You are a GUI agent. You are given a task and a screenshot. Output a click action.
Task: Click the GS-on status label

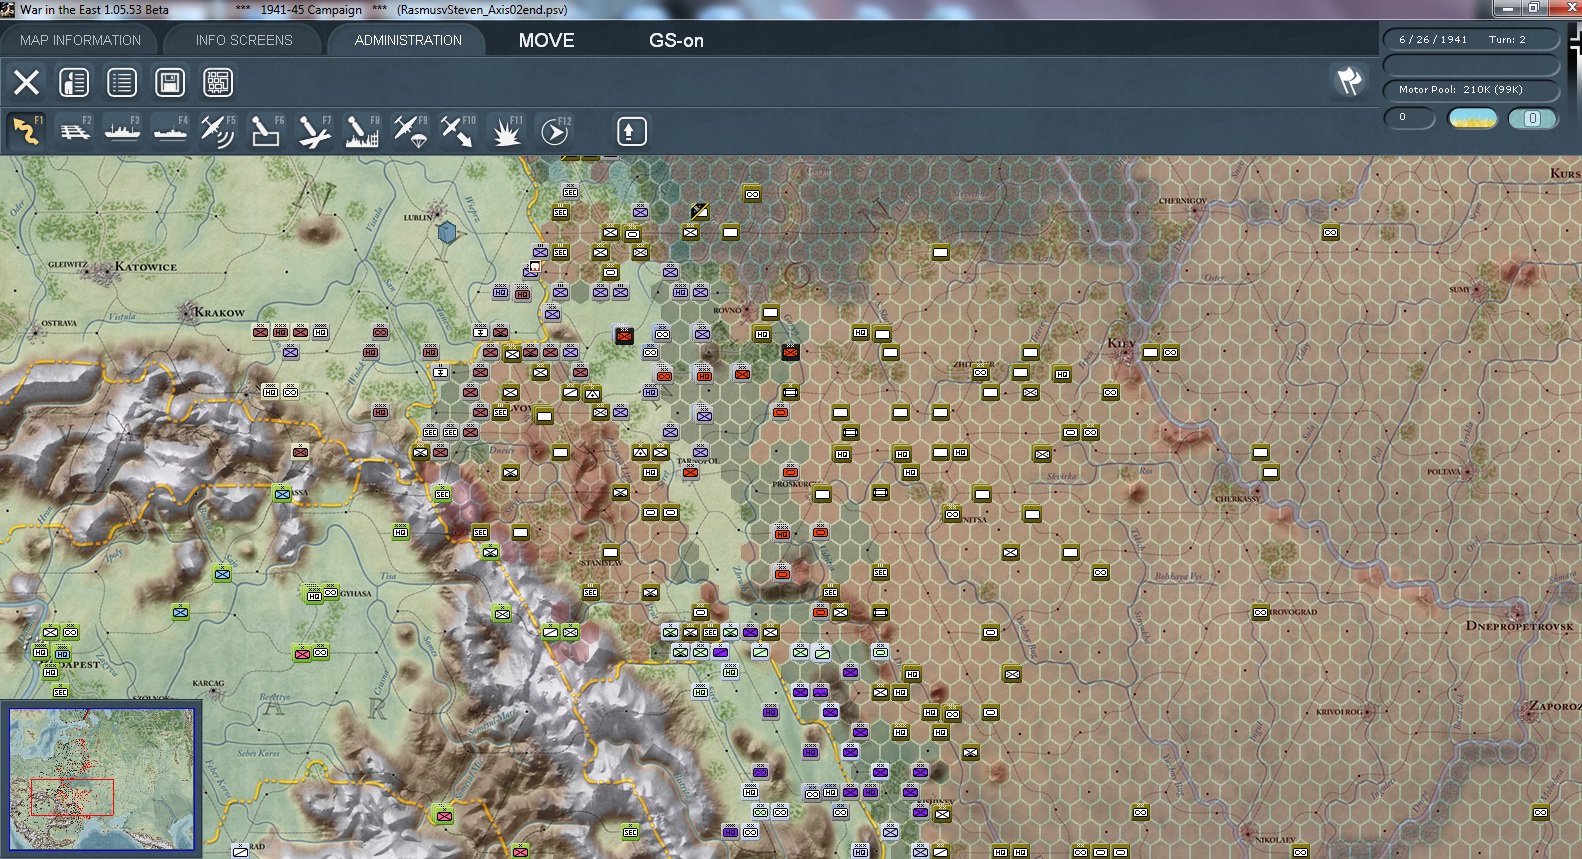676,41
